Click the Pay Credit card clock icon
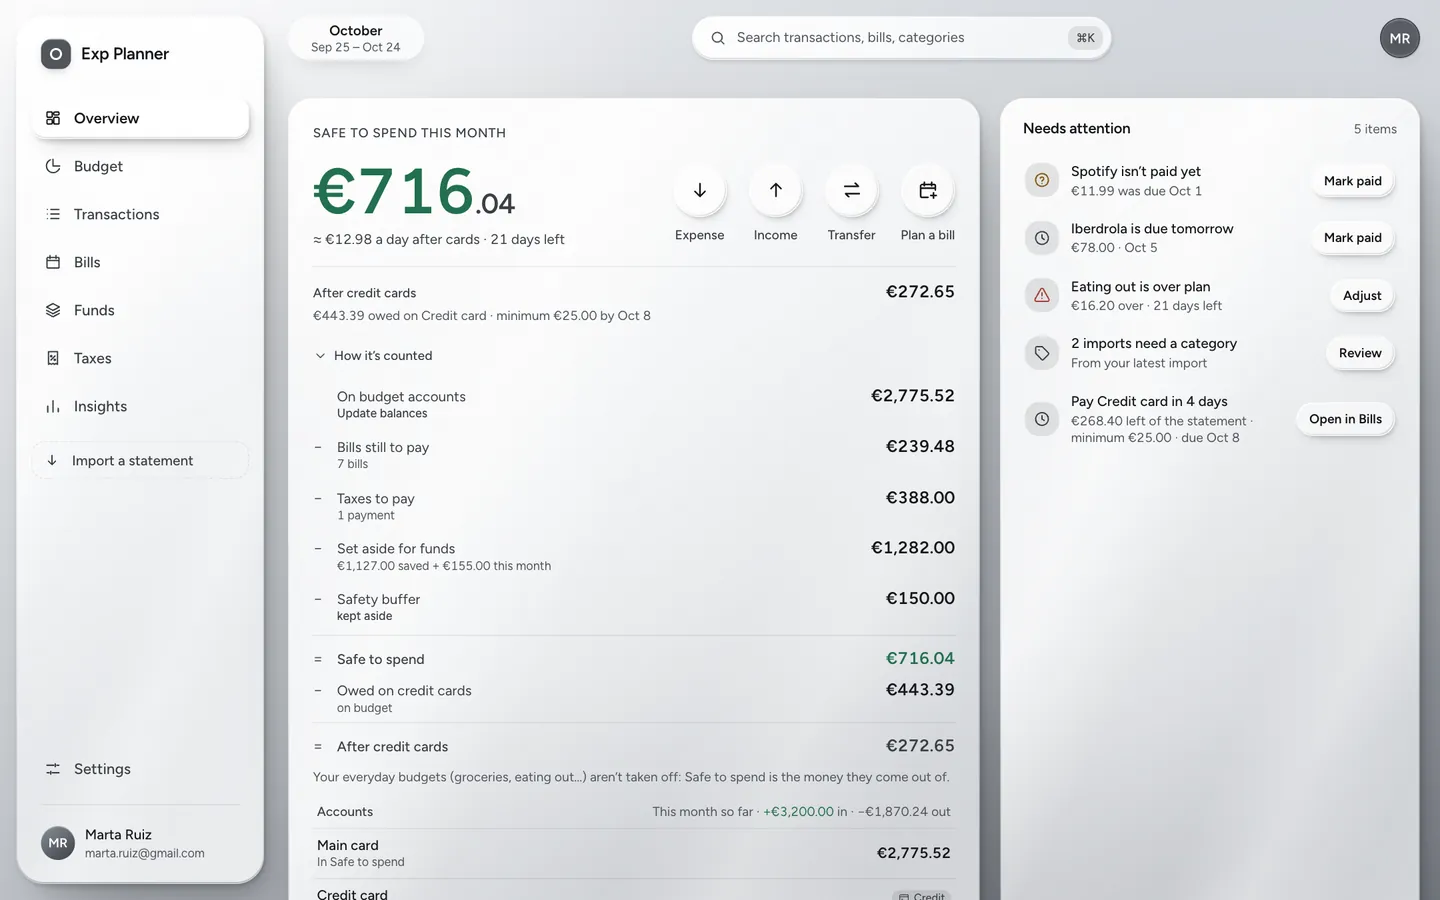 pyautogui.click(x=1042, y=419)
